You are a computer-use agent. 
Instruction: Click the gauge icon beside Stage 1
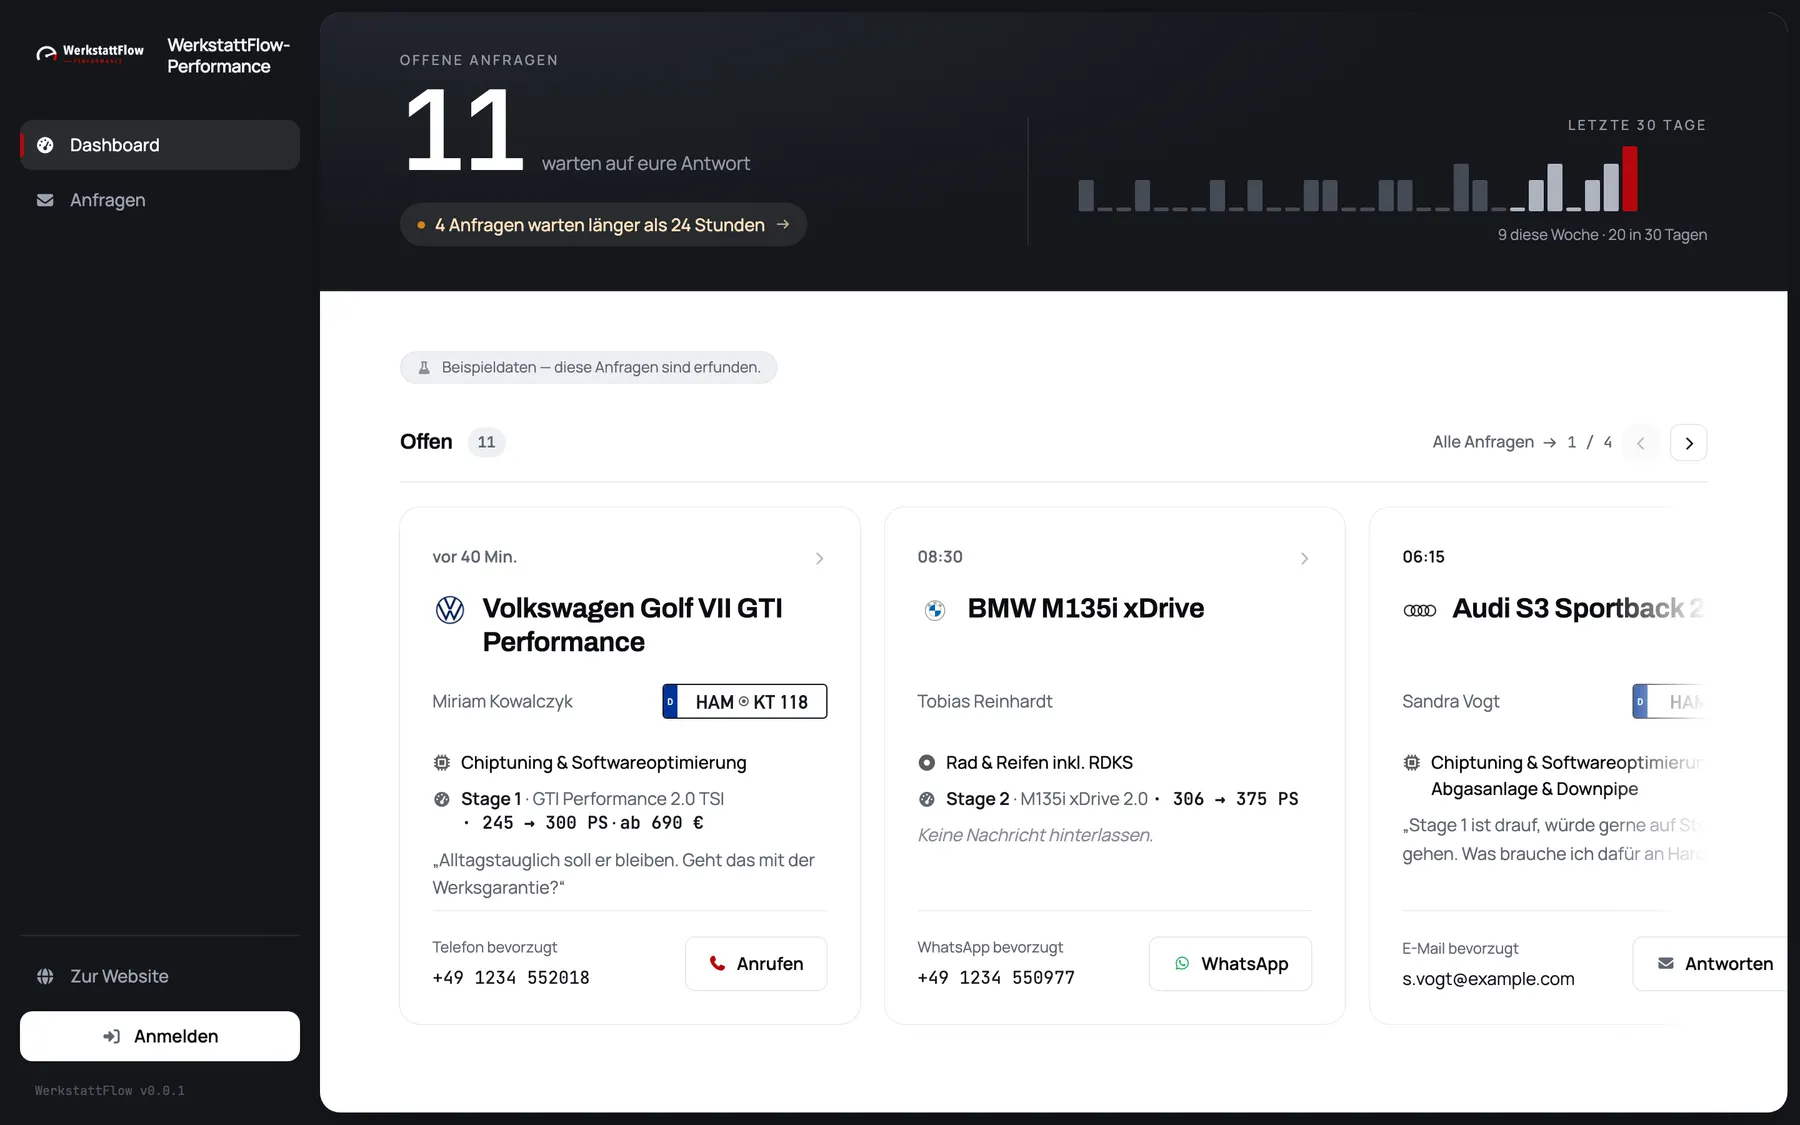click(x=442, y=799)
